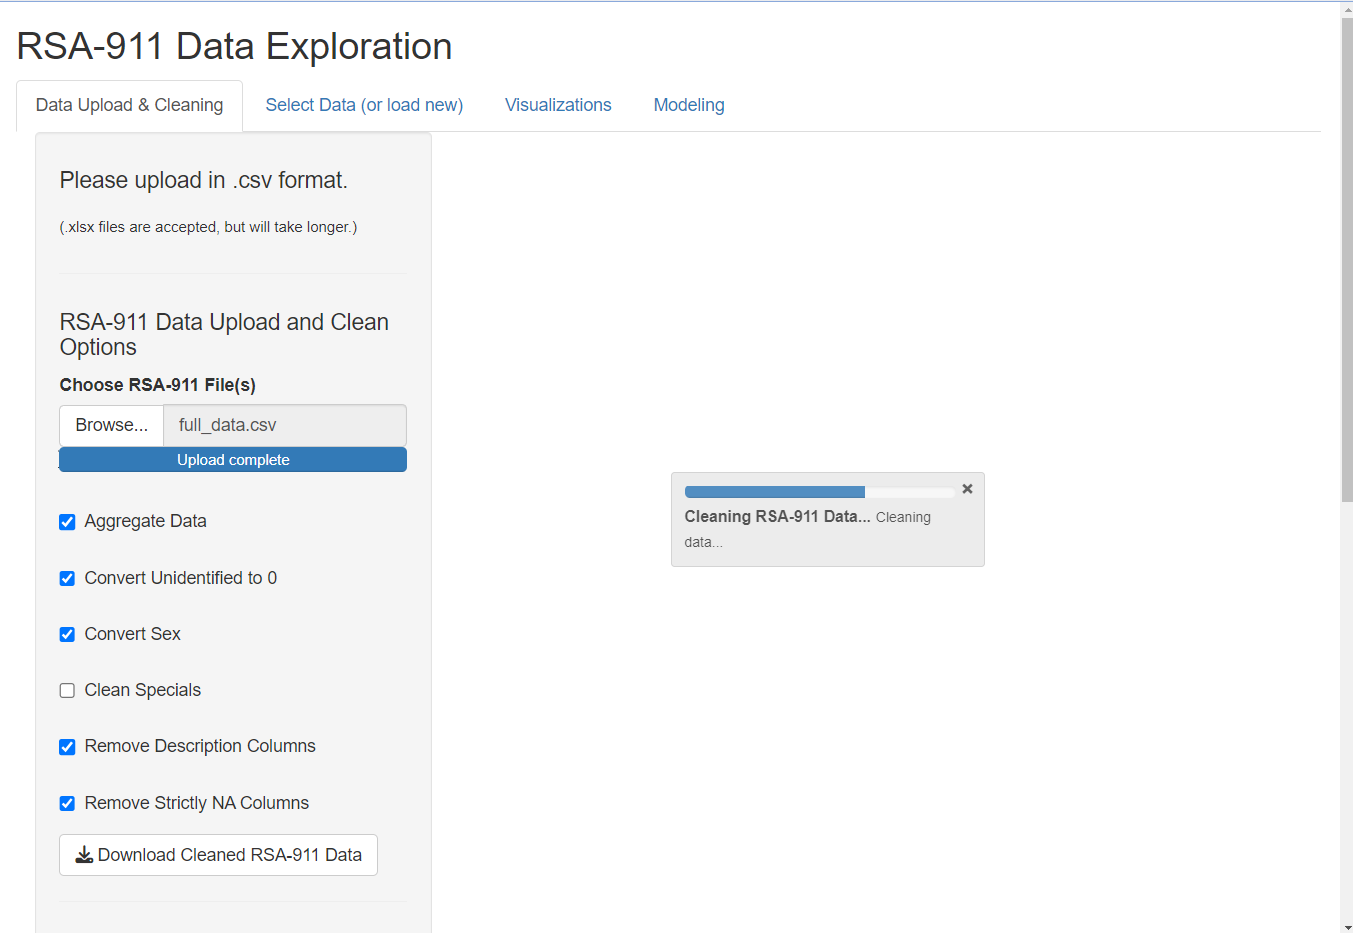Click the Browse... file button

coord(111,425)
